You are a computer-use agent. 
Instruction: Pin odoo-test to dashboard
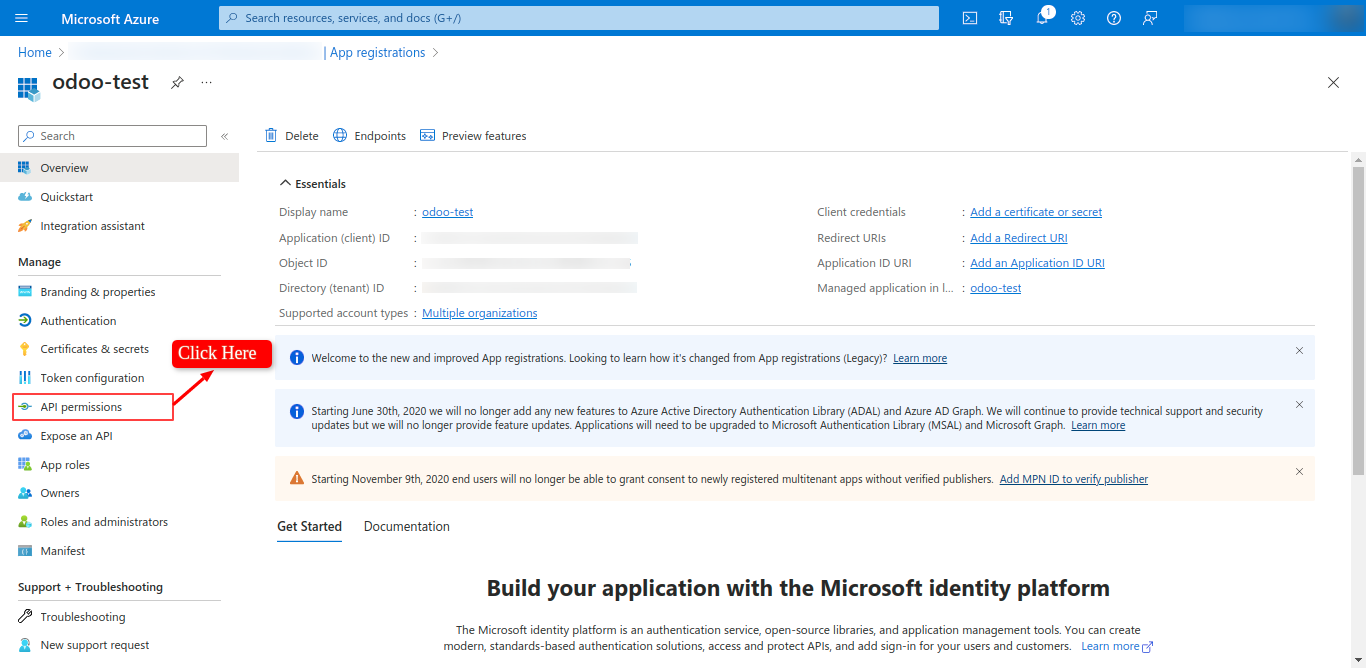tap(177, 83)
